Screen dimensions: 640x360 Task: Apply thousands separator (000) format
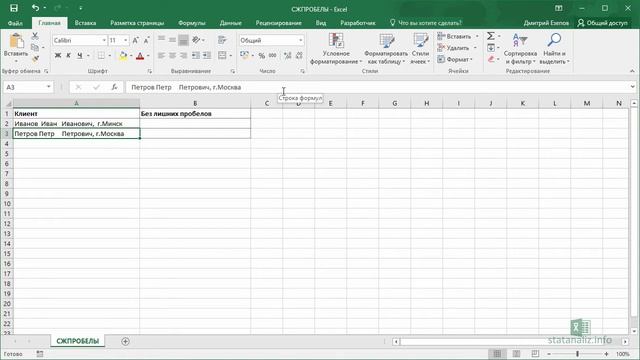coord(273,56)
